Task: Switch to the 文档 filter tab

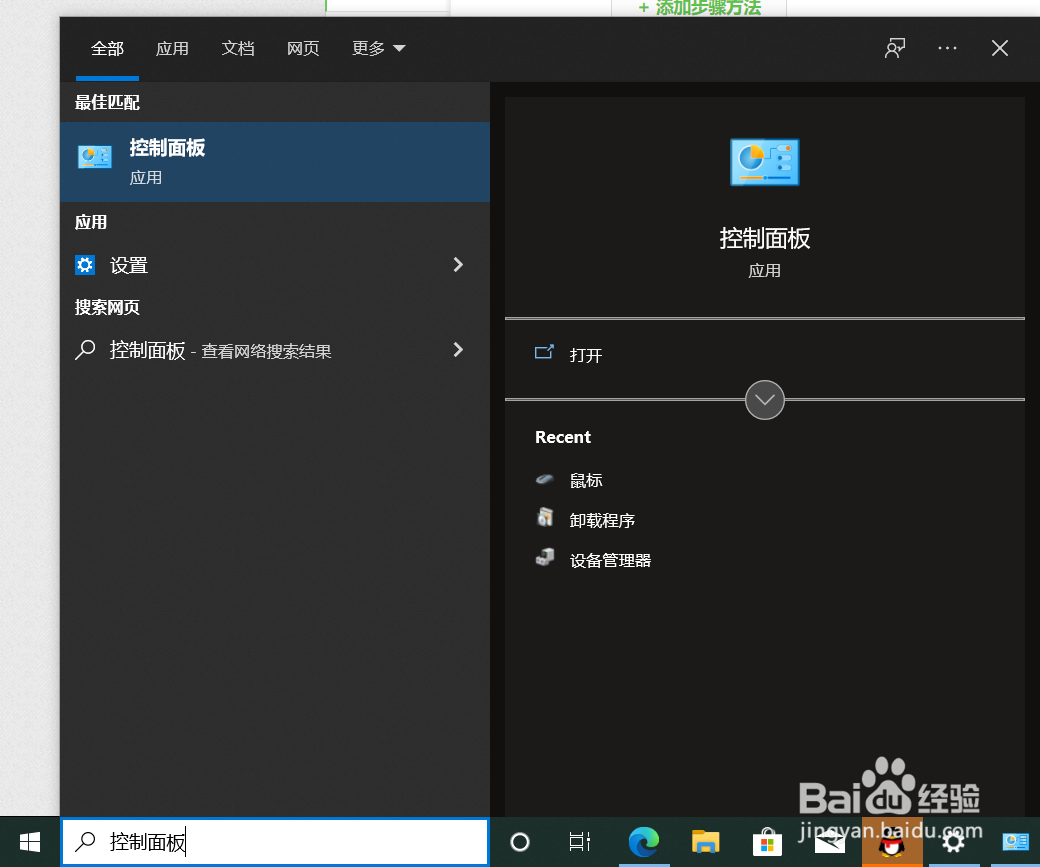Action: point(237,48)
